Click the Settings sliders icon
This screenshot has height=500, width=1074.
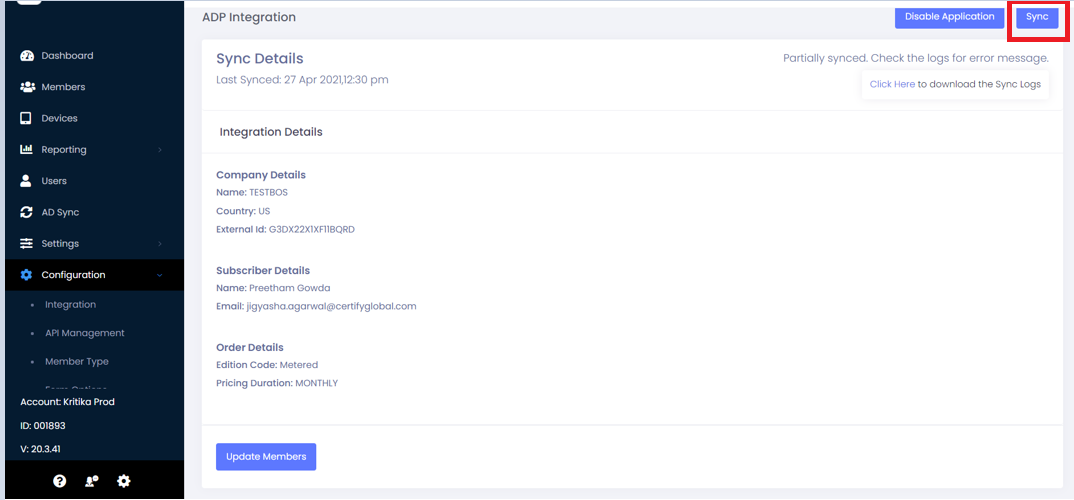click(x=26, y=243)
